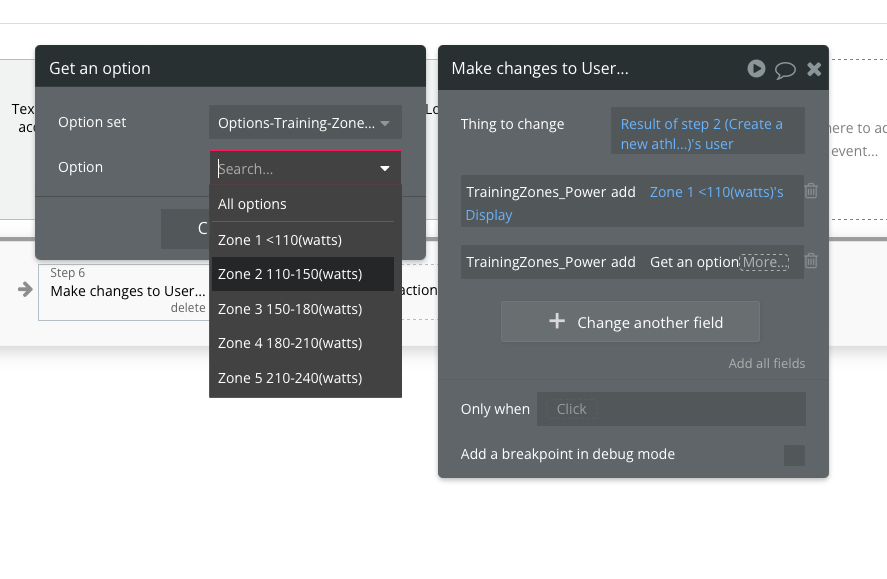Choose Zone 5 210-240(watts) option
887x579 pixels.
click(x=290, y=378)
